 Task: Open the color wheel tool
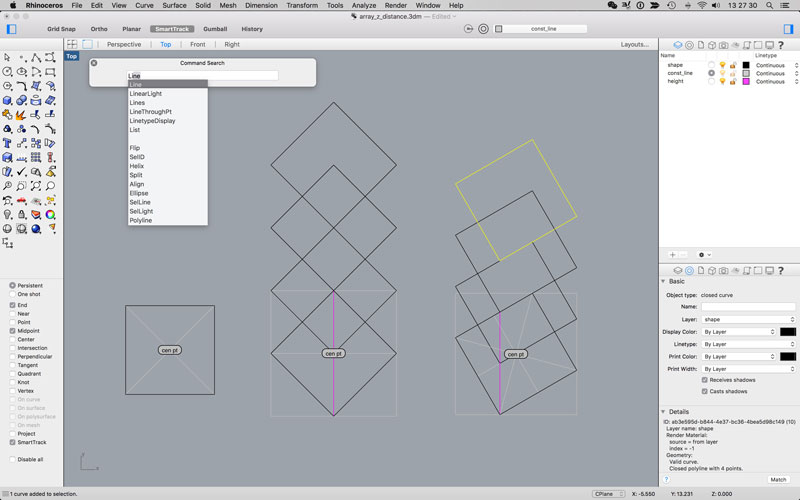tap(50, 215)
